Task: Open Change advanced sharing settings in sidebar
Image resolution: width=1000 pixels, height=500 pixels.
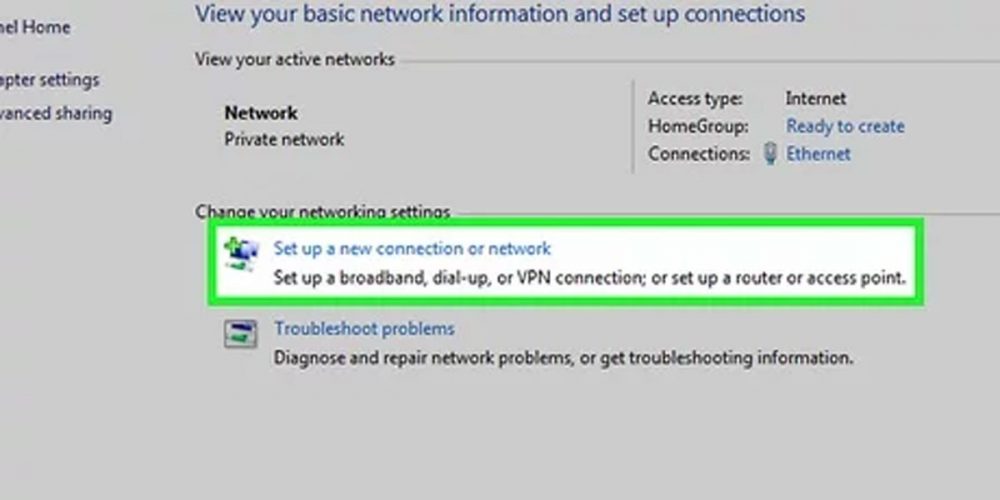Action: [x=55, y=113]
